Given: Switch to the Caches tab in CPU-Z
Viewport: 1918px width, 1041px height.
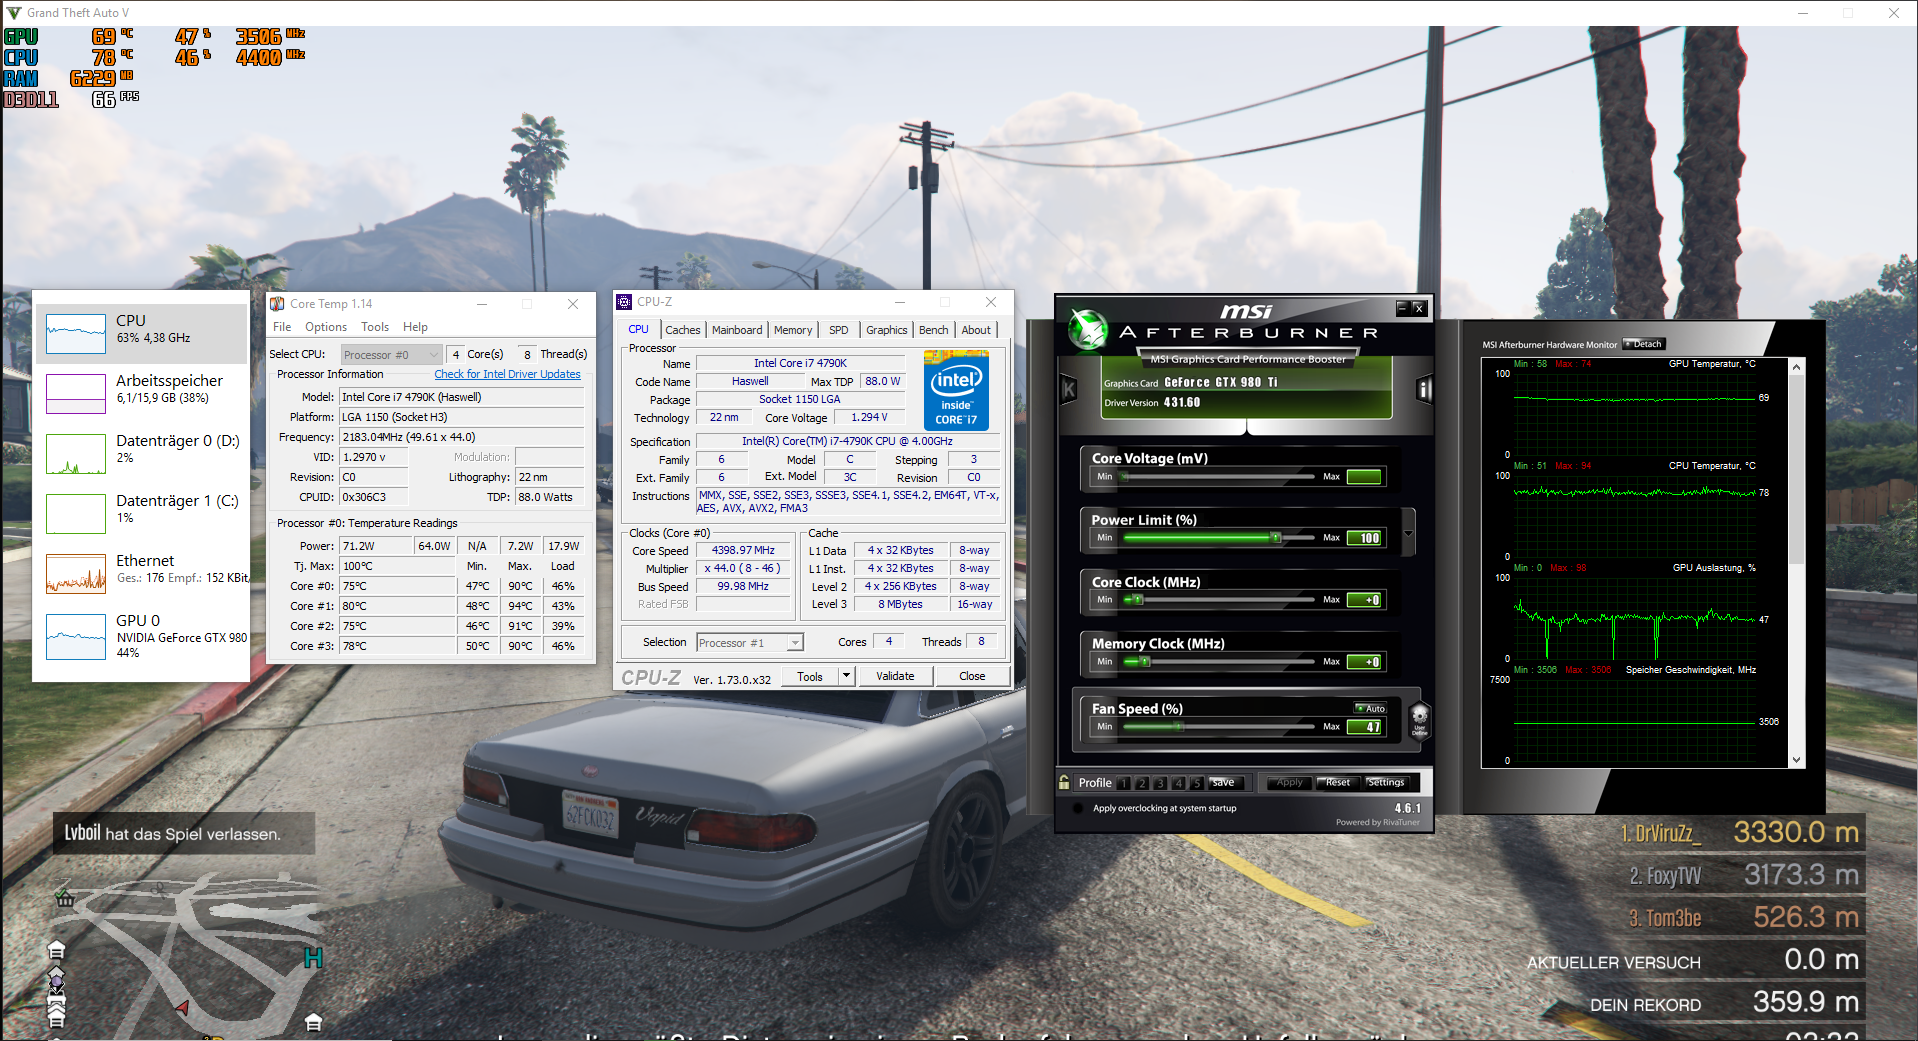Looking at the screenshot, I should pos(683,330).
